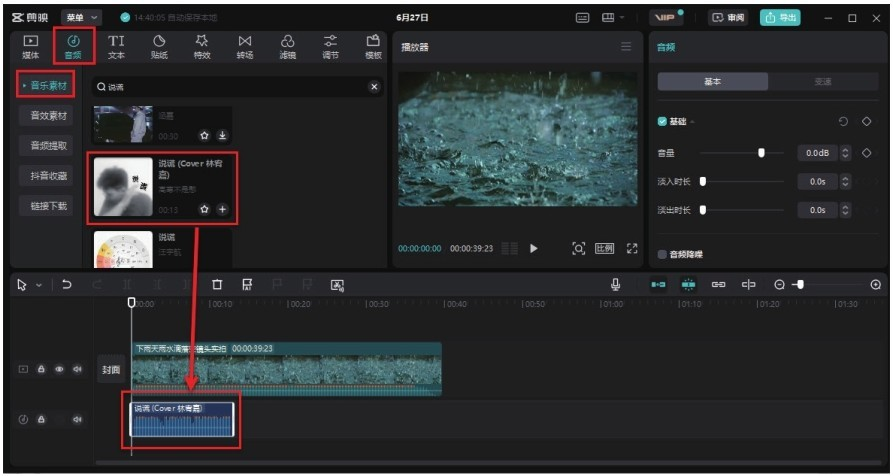Click the 淡出时长 0.0s stepper arrows
Image resolution: width=893 pixels, height=476 pixels.
(846, 210)
